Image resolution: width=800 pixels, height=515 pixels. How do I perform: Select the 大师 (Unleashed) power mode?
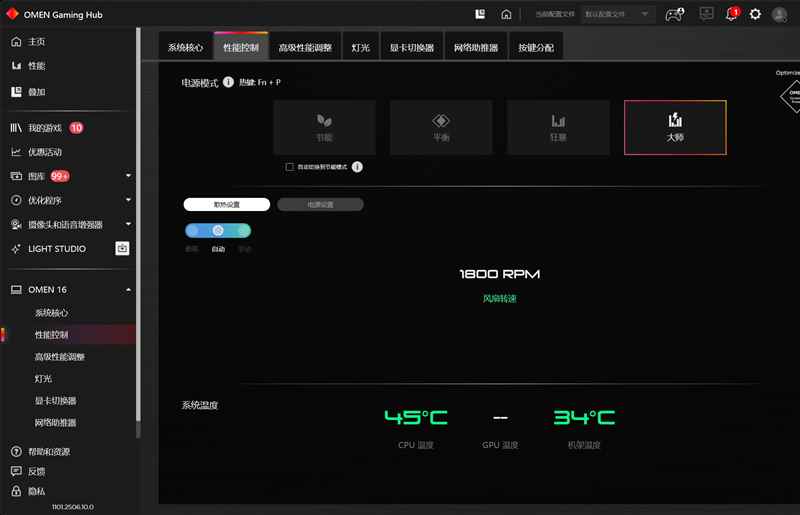click(x=675, y=128)
